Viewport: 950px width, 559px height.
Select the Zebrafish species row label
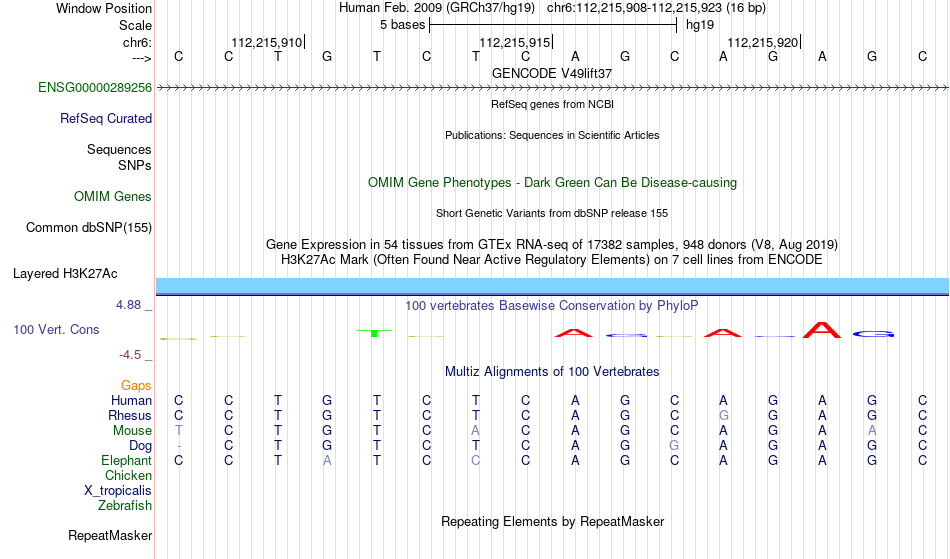coord(125,506)
